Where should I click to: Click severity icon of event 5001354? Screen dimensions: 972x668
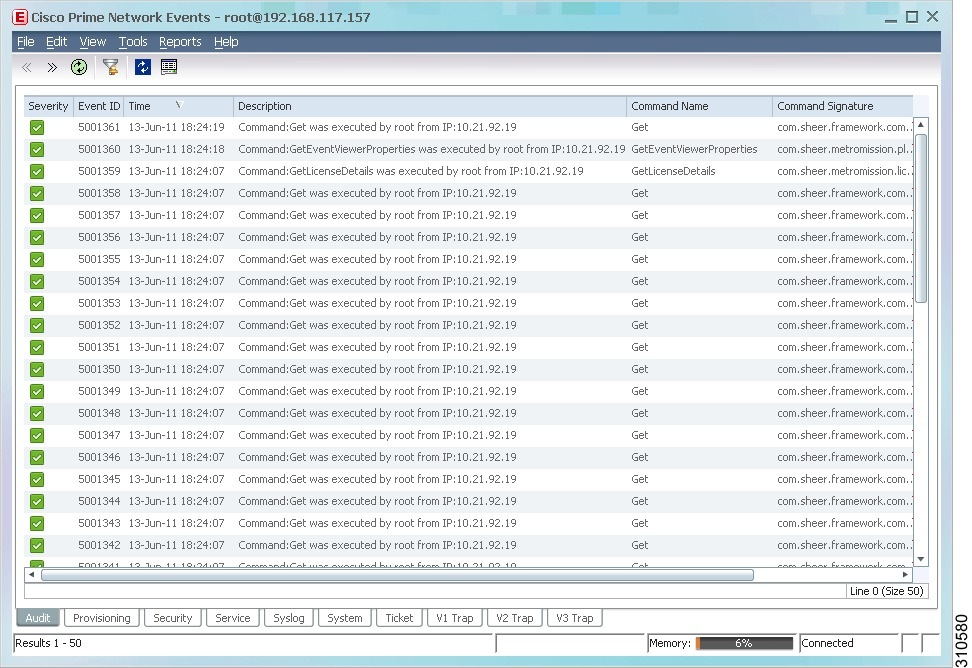click(x=37, y=281)
